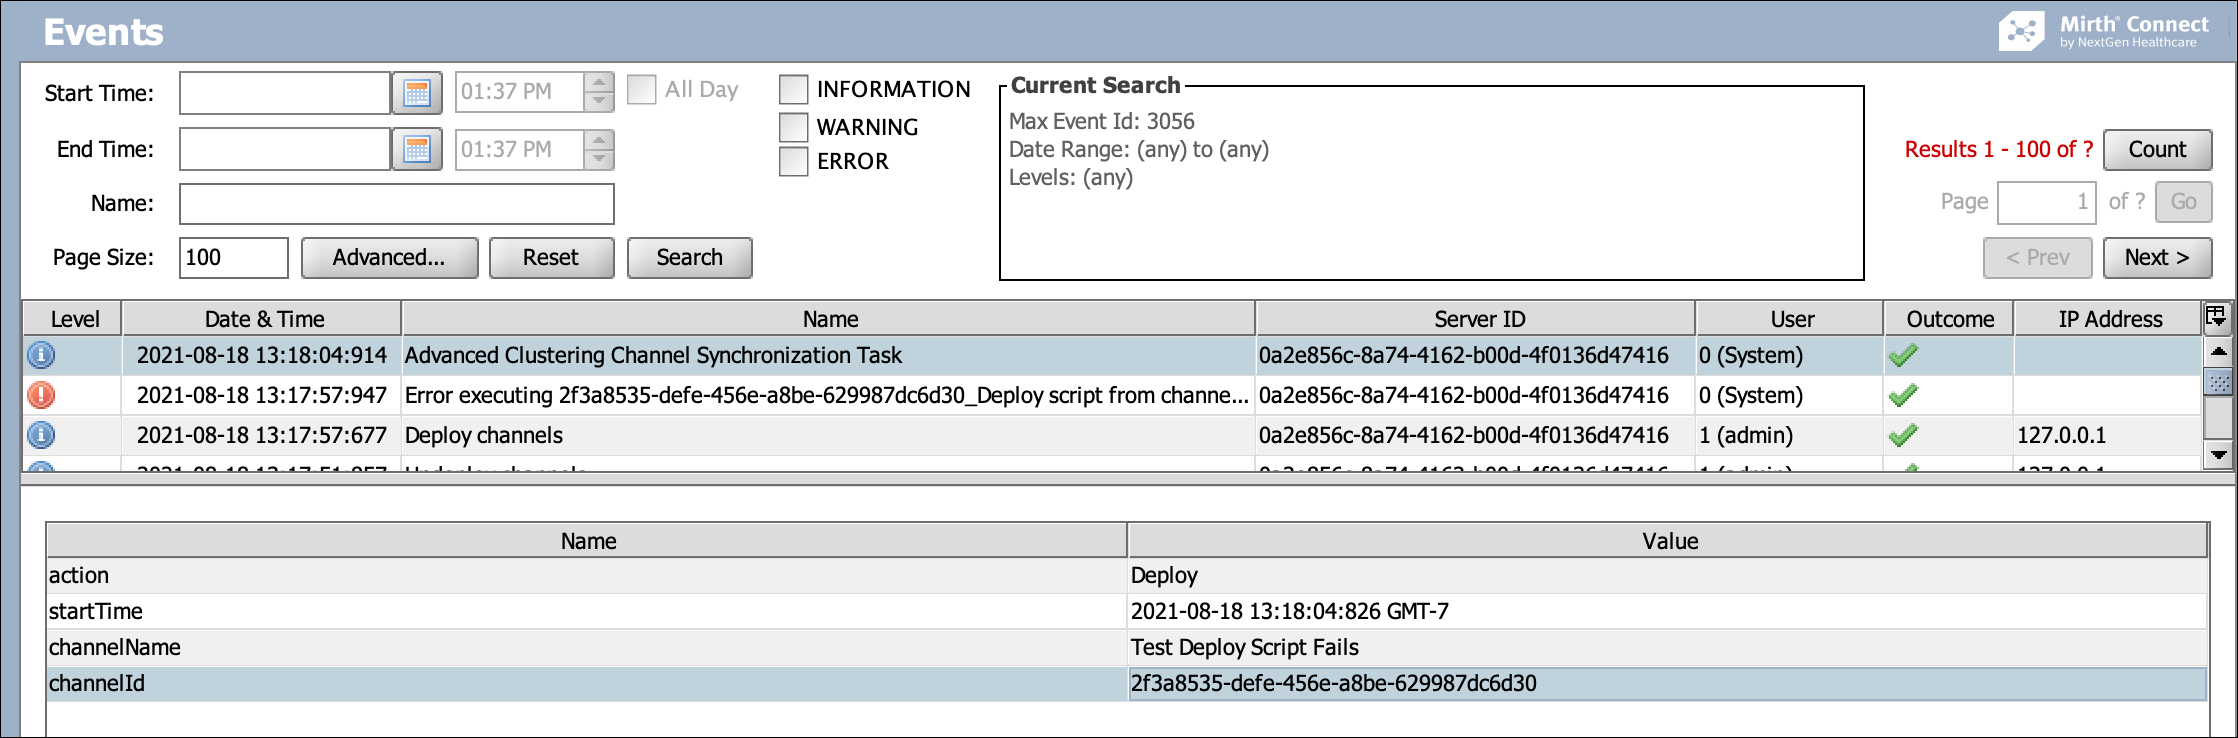Click the Mirth Connect logo
This screenshot has height=738, width=2238.
(x=2104, y=31)
